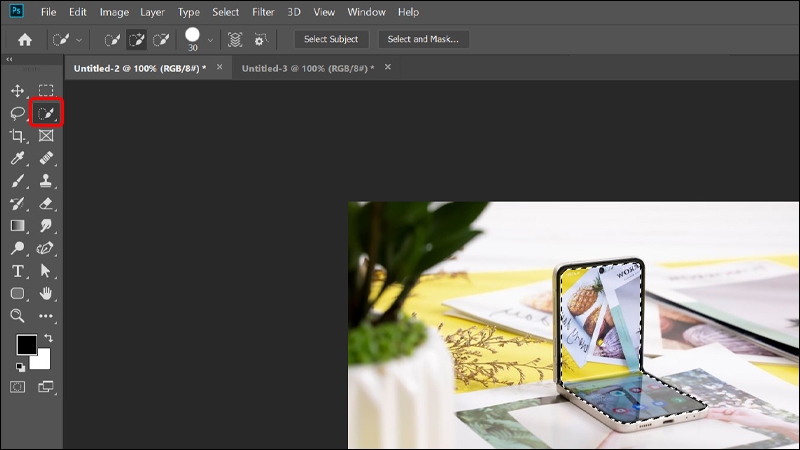Select the Move tool
800x450 pixels.
(17, 91)
